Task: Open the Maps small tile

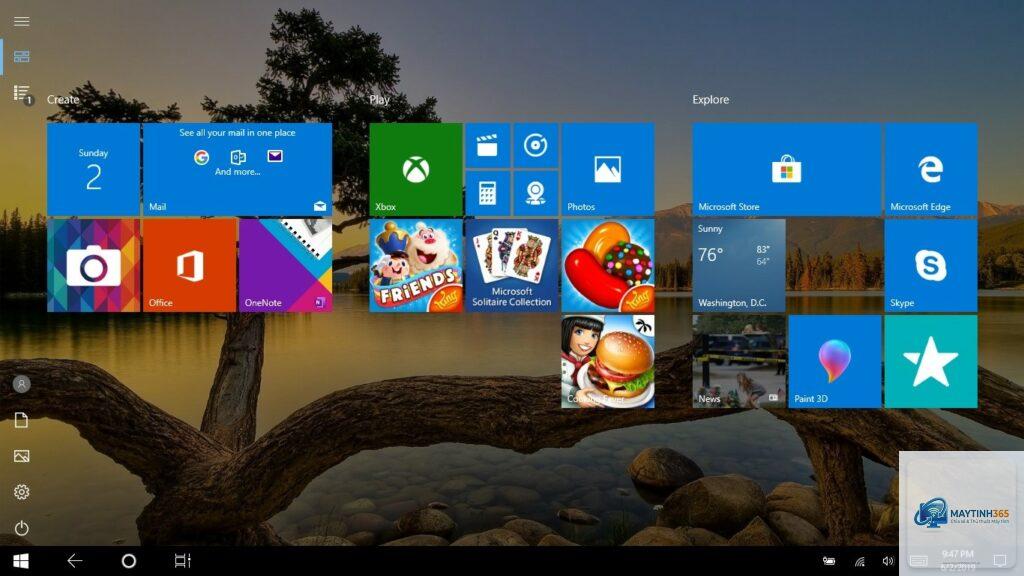Action: click(536, 193)
